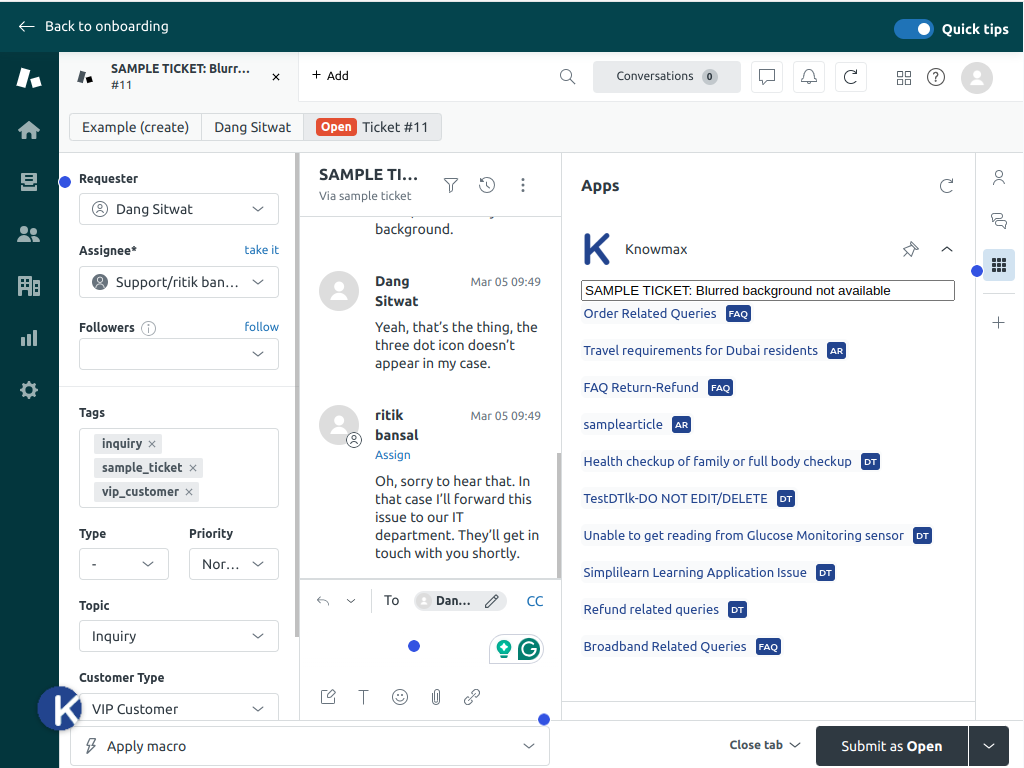Screen dimensions: 1024x768
Task: Switch to the Dang Sitwat tab
Action: pos(252,127)
